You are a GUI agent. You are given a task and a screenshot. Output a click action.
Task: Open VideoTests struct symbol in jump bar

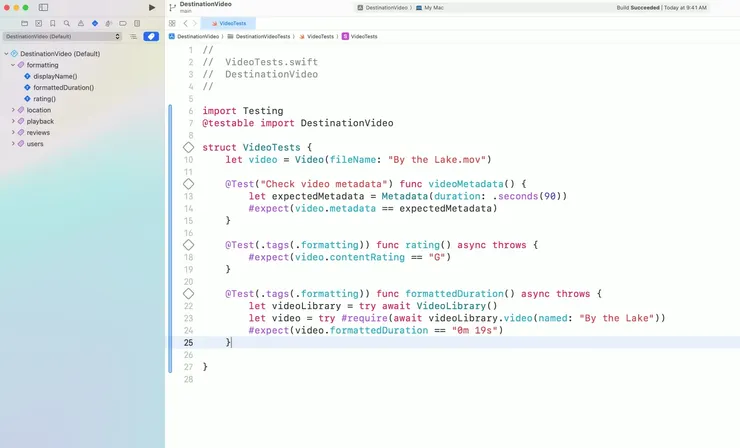tap(360, 36)
